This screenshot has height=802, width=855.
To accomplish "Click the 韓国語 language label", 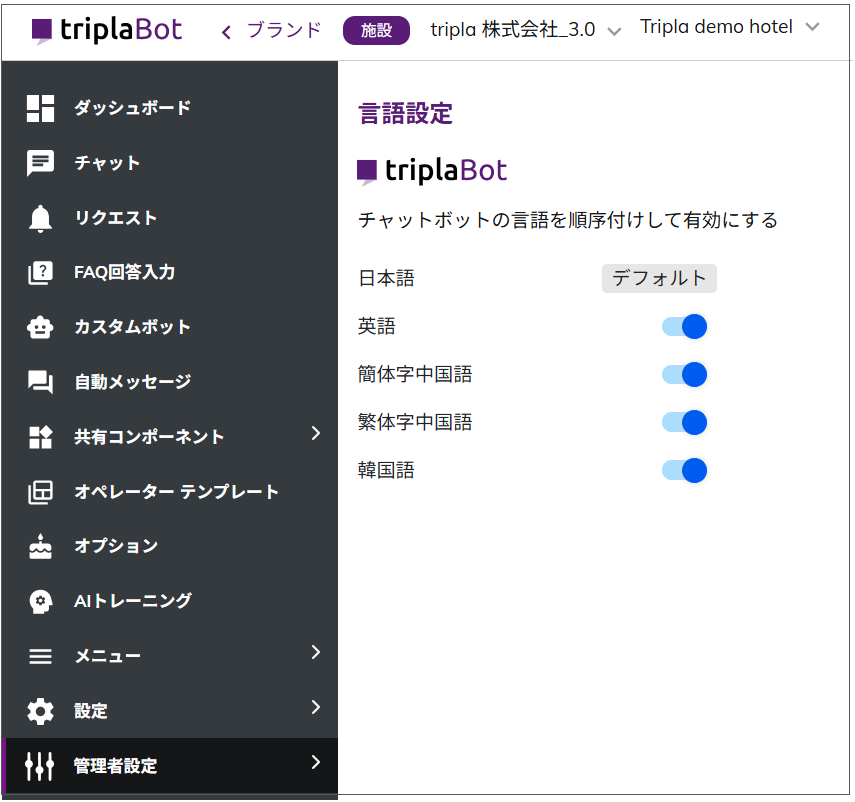I will point(386,471).
